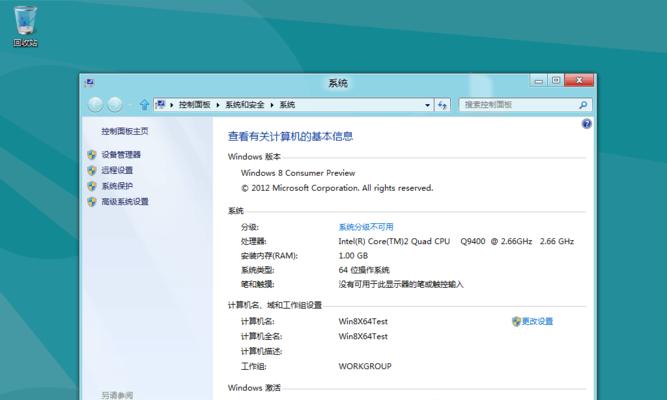Click the 计算机全名 value Win8X64Test
This screenshot has height=400, width=667.
pos(363,336)
